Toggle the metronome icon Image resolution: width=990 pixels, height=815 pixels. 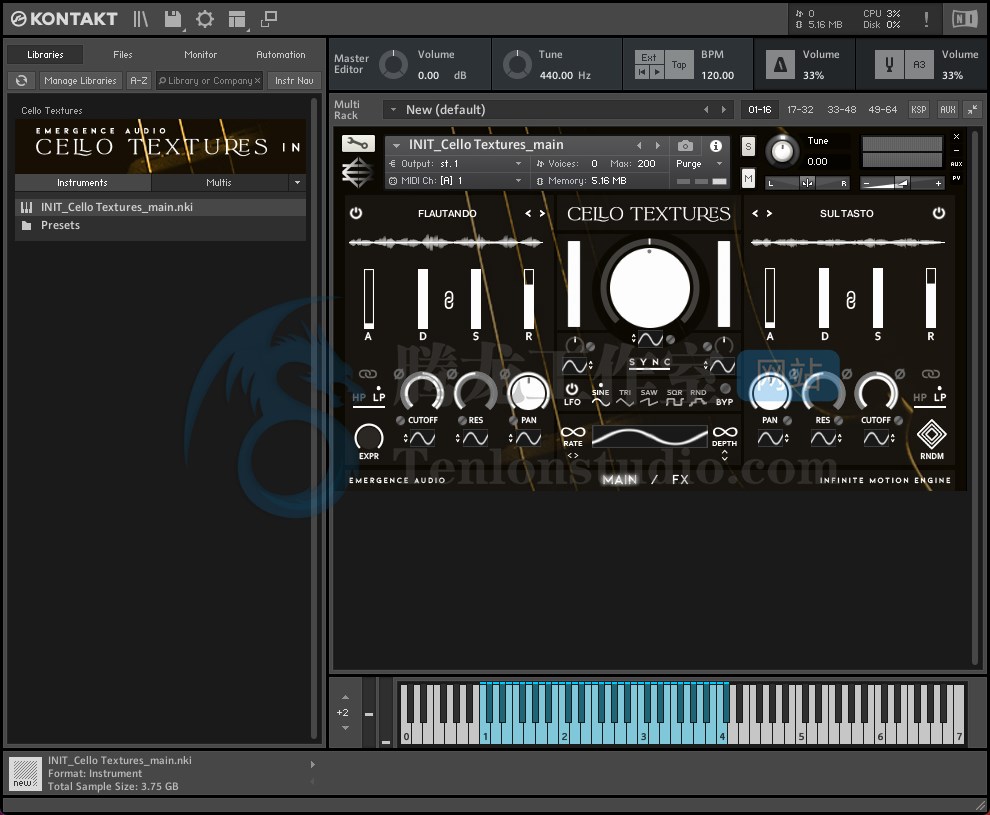pyautogui.click(x=780, y=64)
